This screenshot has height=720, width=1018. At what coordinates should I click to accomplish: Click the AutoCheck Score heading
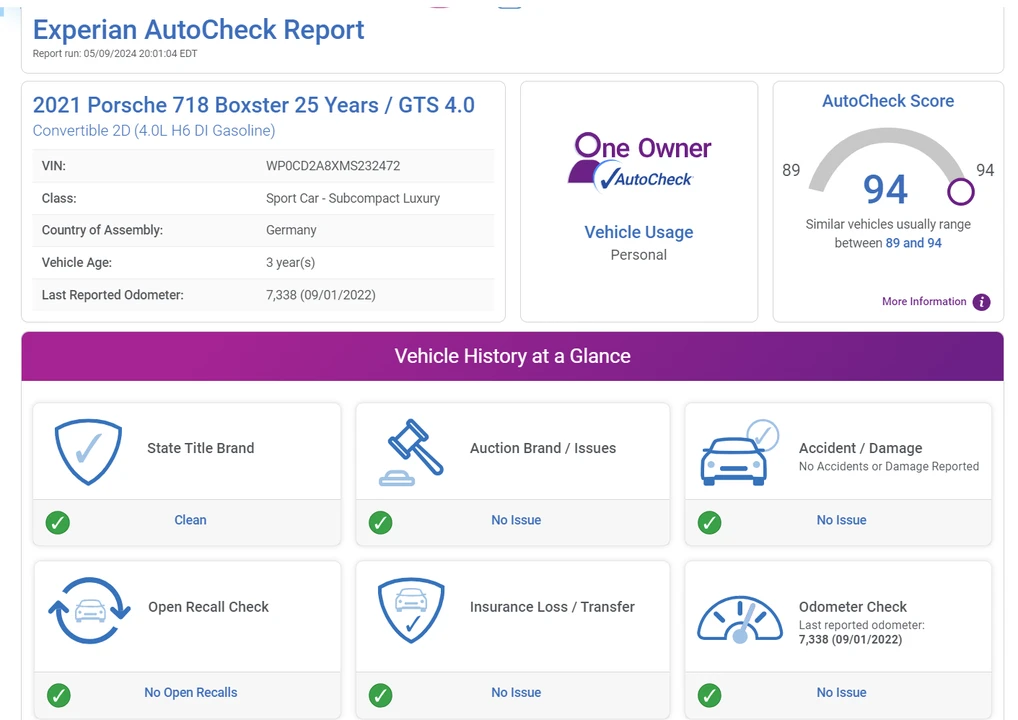[888, 101]
